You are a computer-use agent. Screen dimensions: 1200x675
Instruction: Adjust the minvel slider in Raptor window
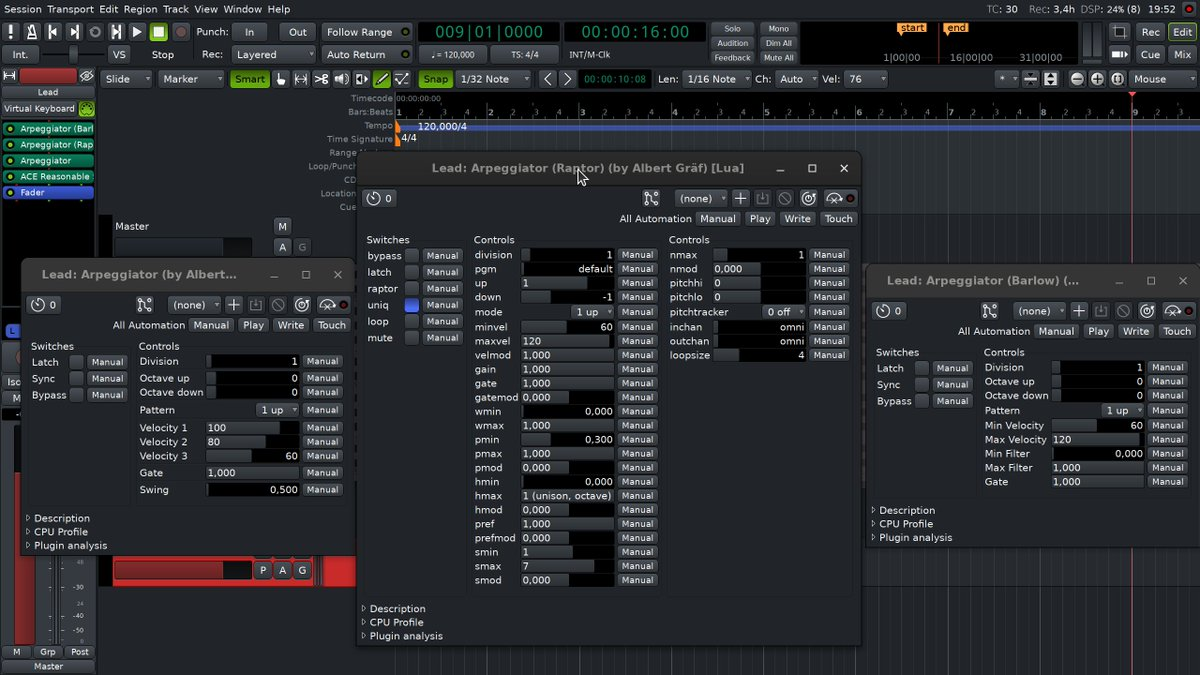(567, 327)
